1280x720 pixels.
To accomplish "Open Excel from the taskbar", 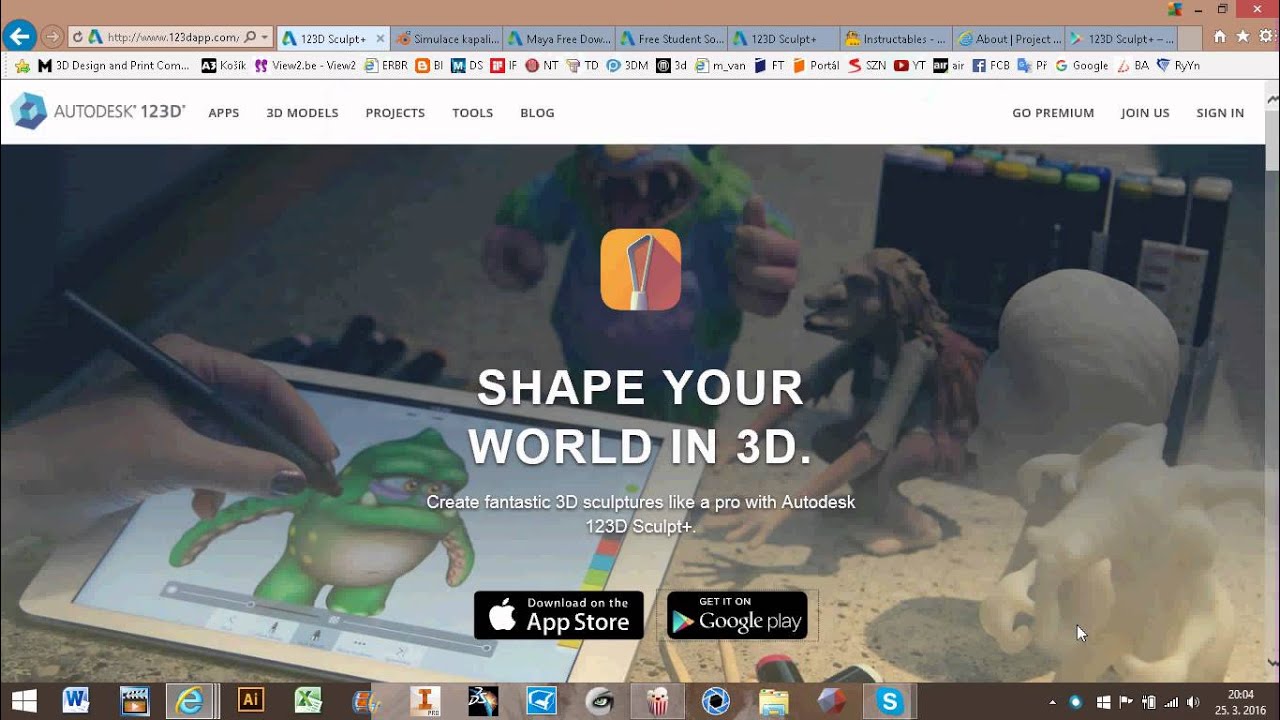I will click(308, 701).
